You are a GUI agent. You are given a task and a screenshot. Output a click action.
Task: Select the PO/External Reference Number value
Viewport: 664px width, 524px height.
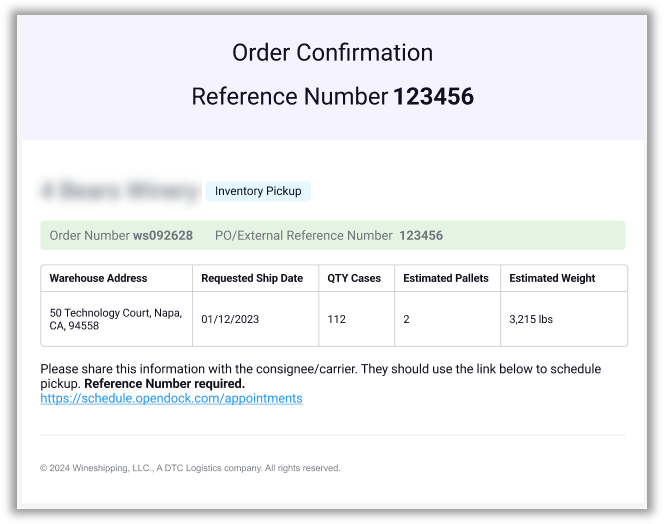click(x=421, y=236)
